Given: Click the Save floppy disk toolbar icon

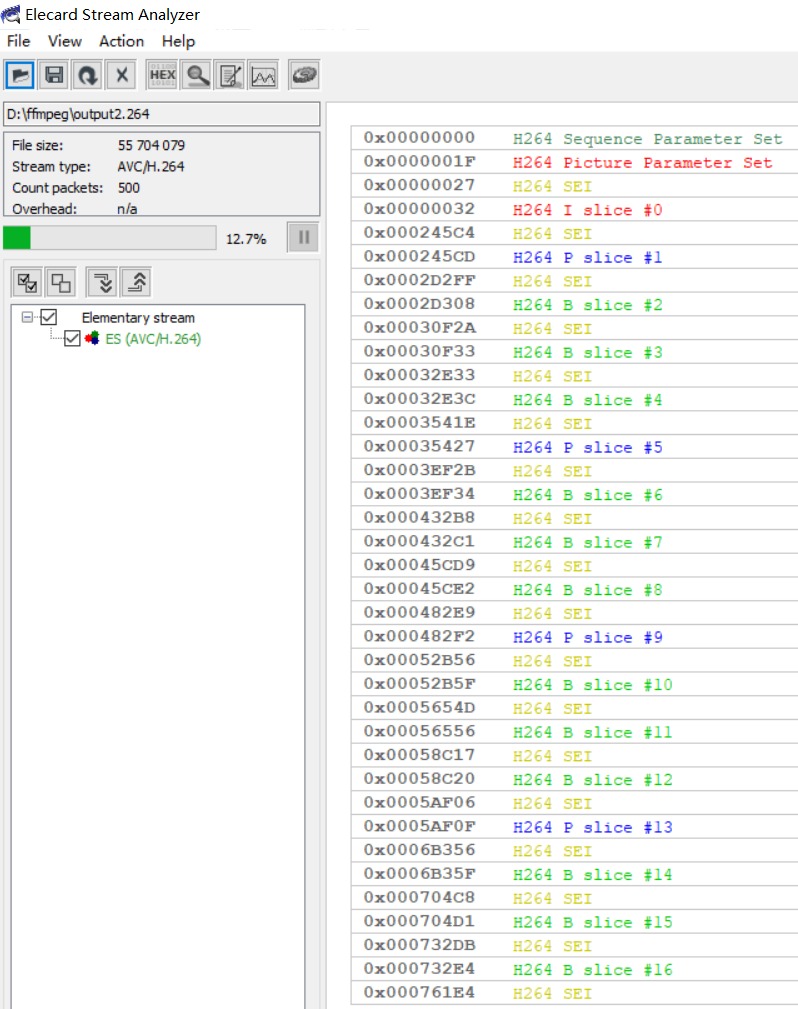Looking at the screenshot, I should [54, 75].
